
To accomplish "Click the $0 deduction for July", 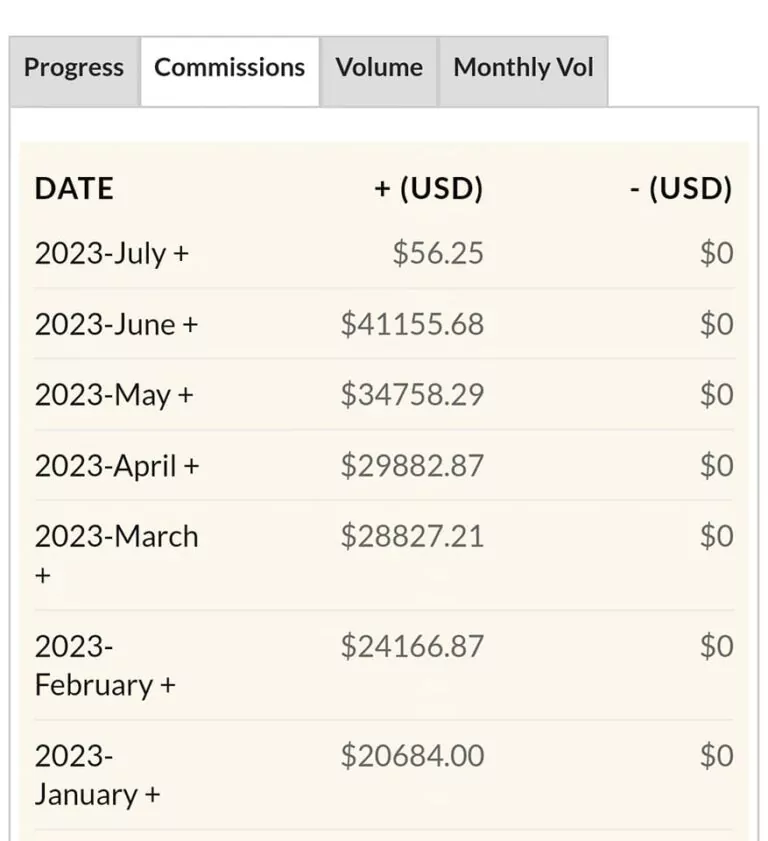I will point(717,253).
